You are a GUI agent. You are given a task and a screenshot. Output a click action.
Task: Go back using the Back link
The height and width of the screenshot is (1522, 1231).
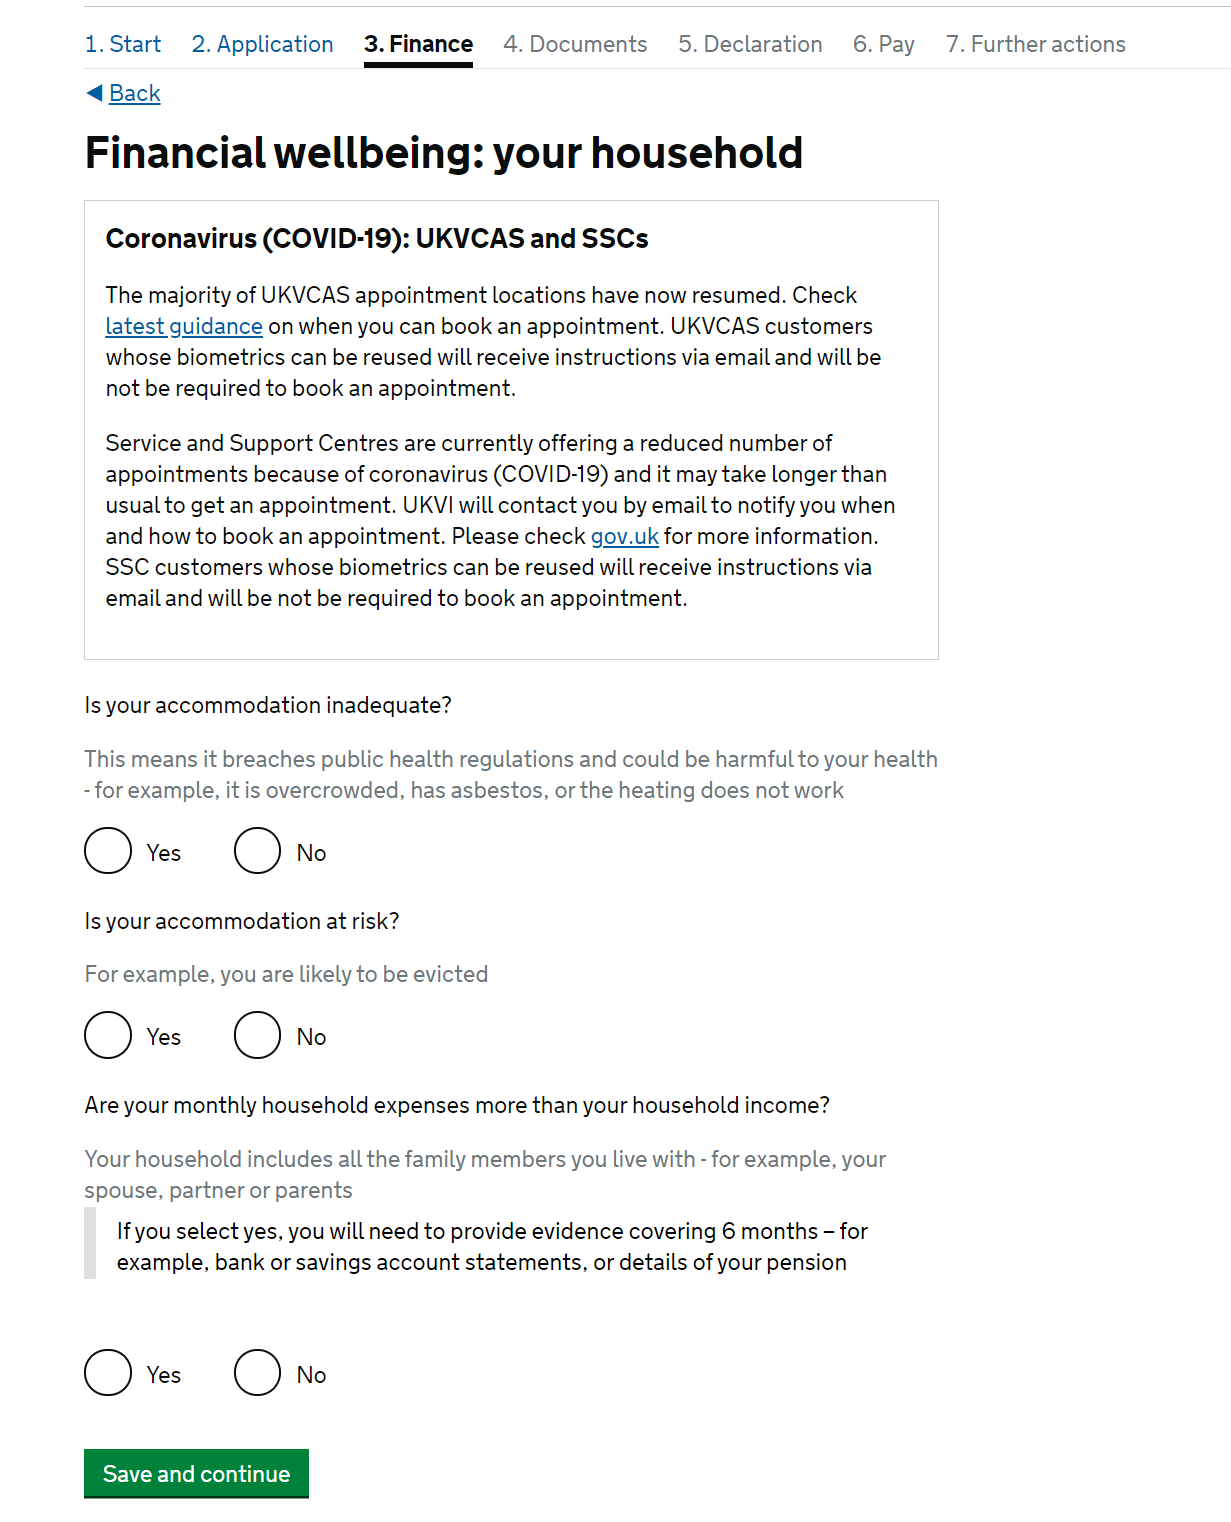point(134,93)
